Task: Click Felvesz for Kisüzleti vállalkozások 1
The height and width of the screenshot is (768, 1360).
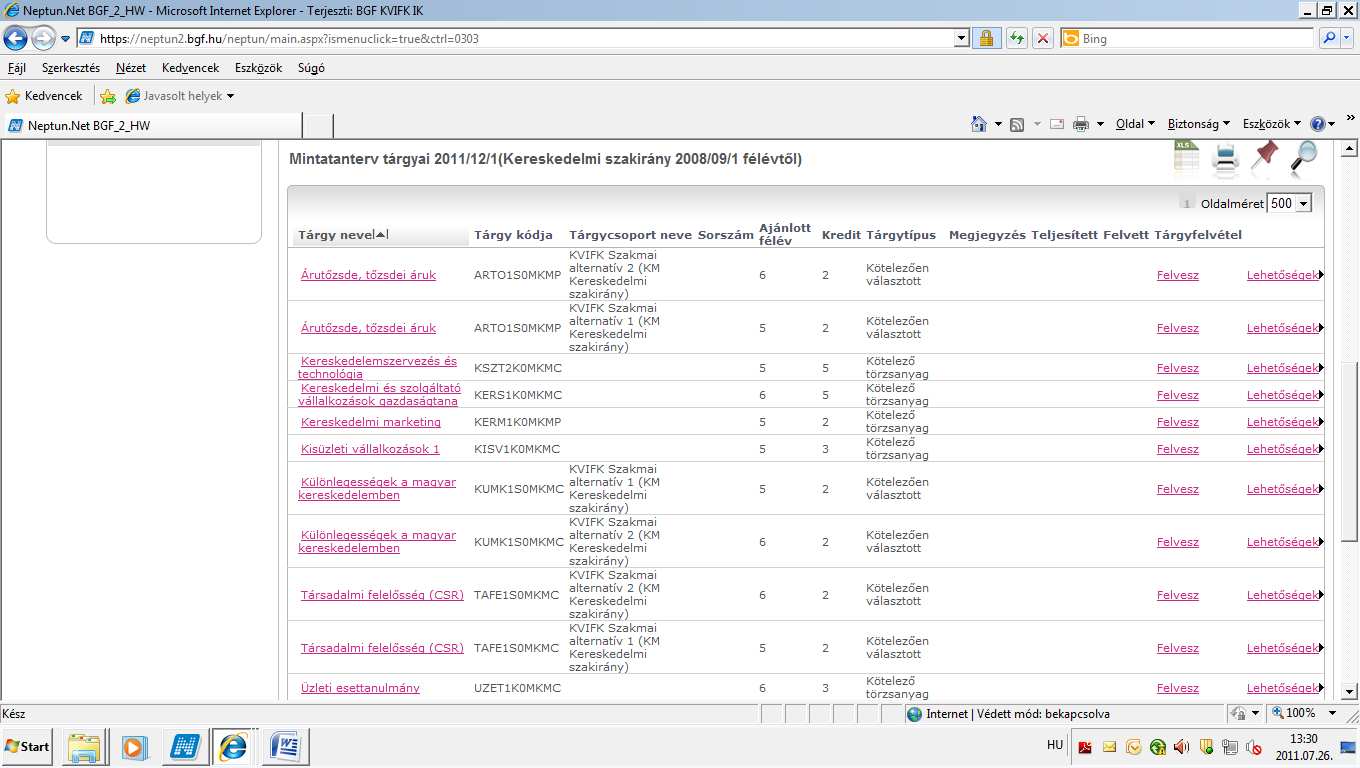Action: 1178,449
